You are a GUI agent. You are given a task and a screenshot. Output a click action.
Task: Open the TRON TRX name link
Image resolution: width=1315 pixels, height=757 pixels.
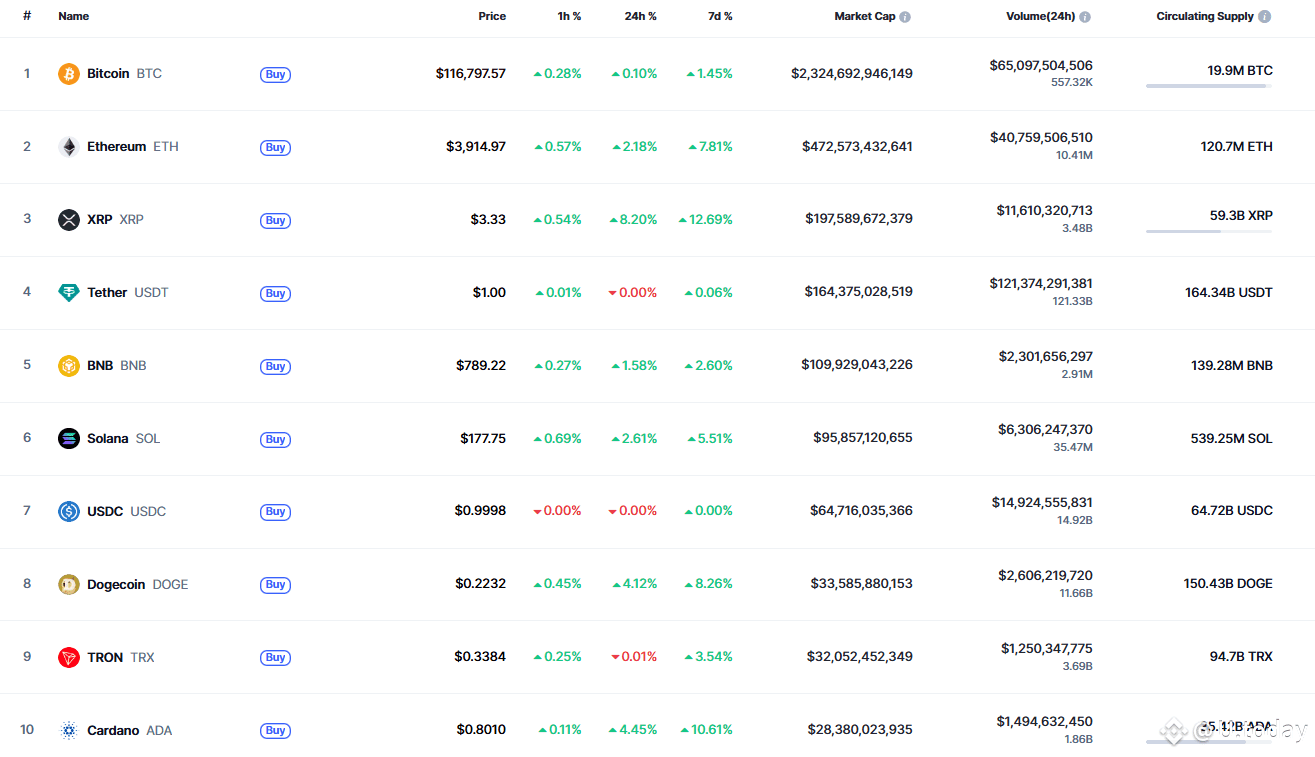121,657
